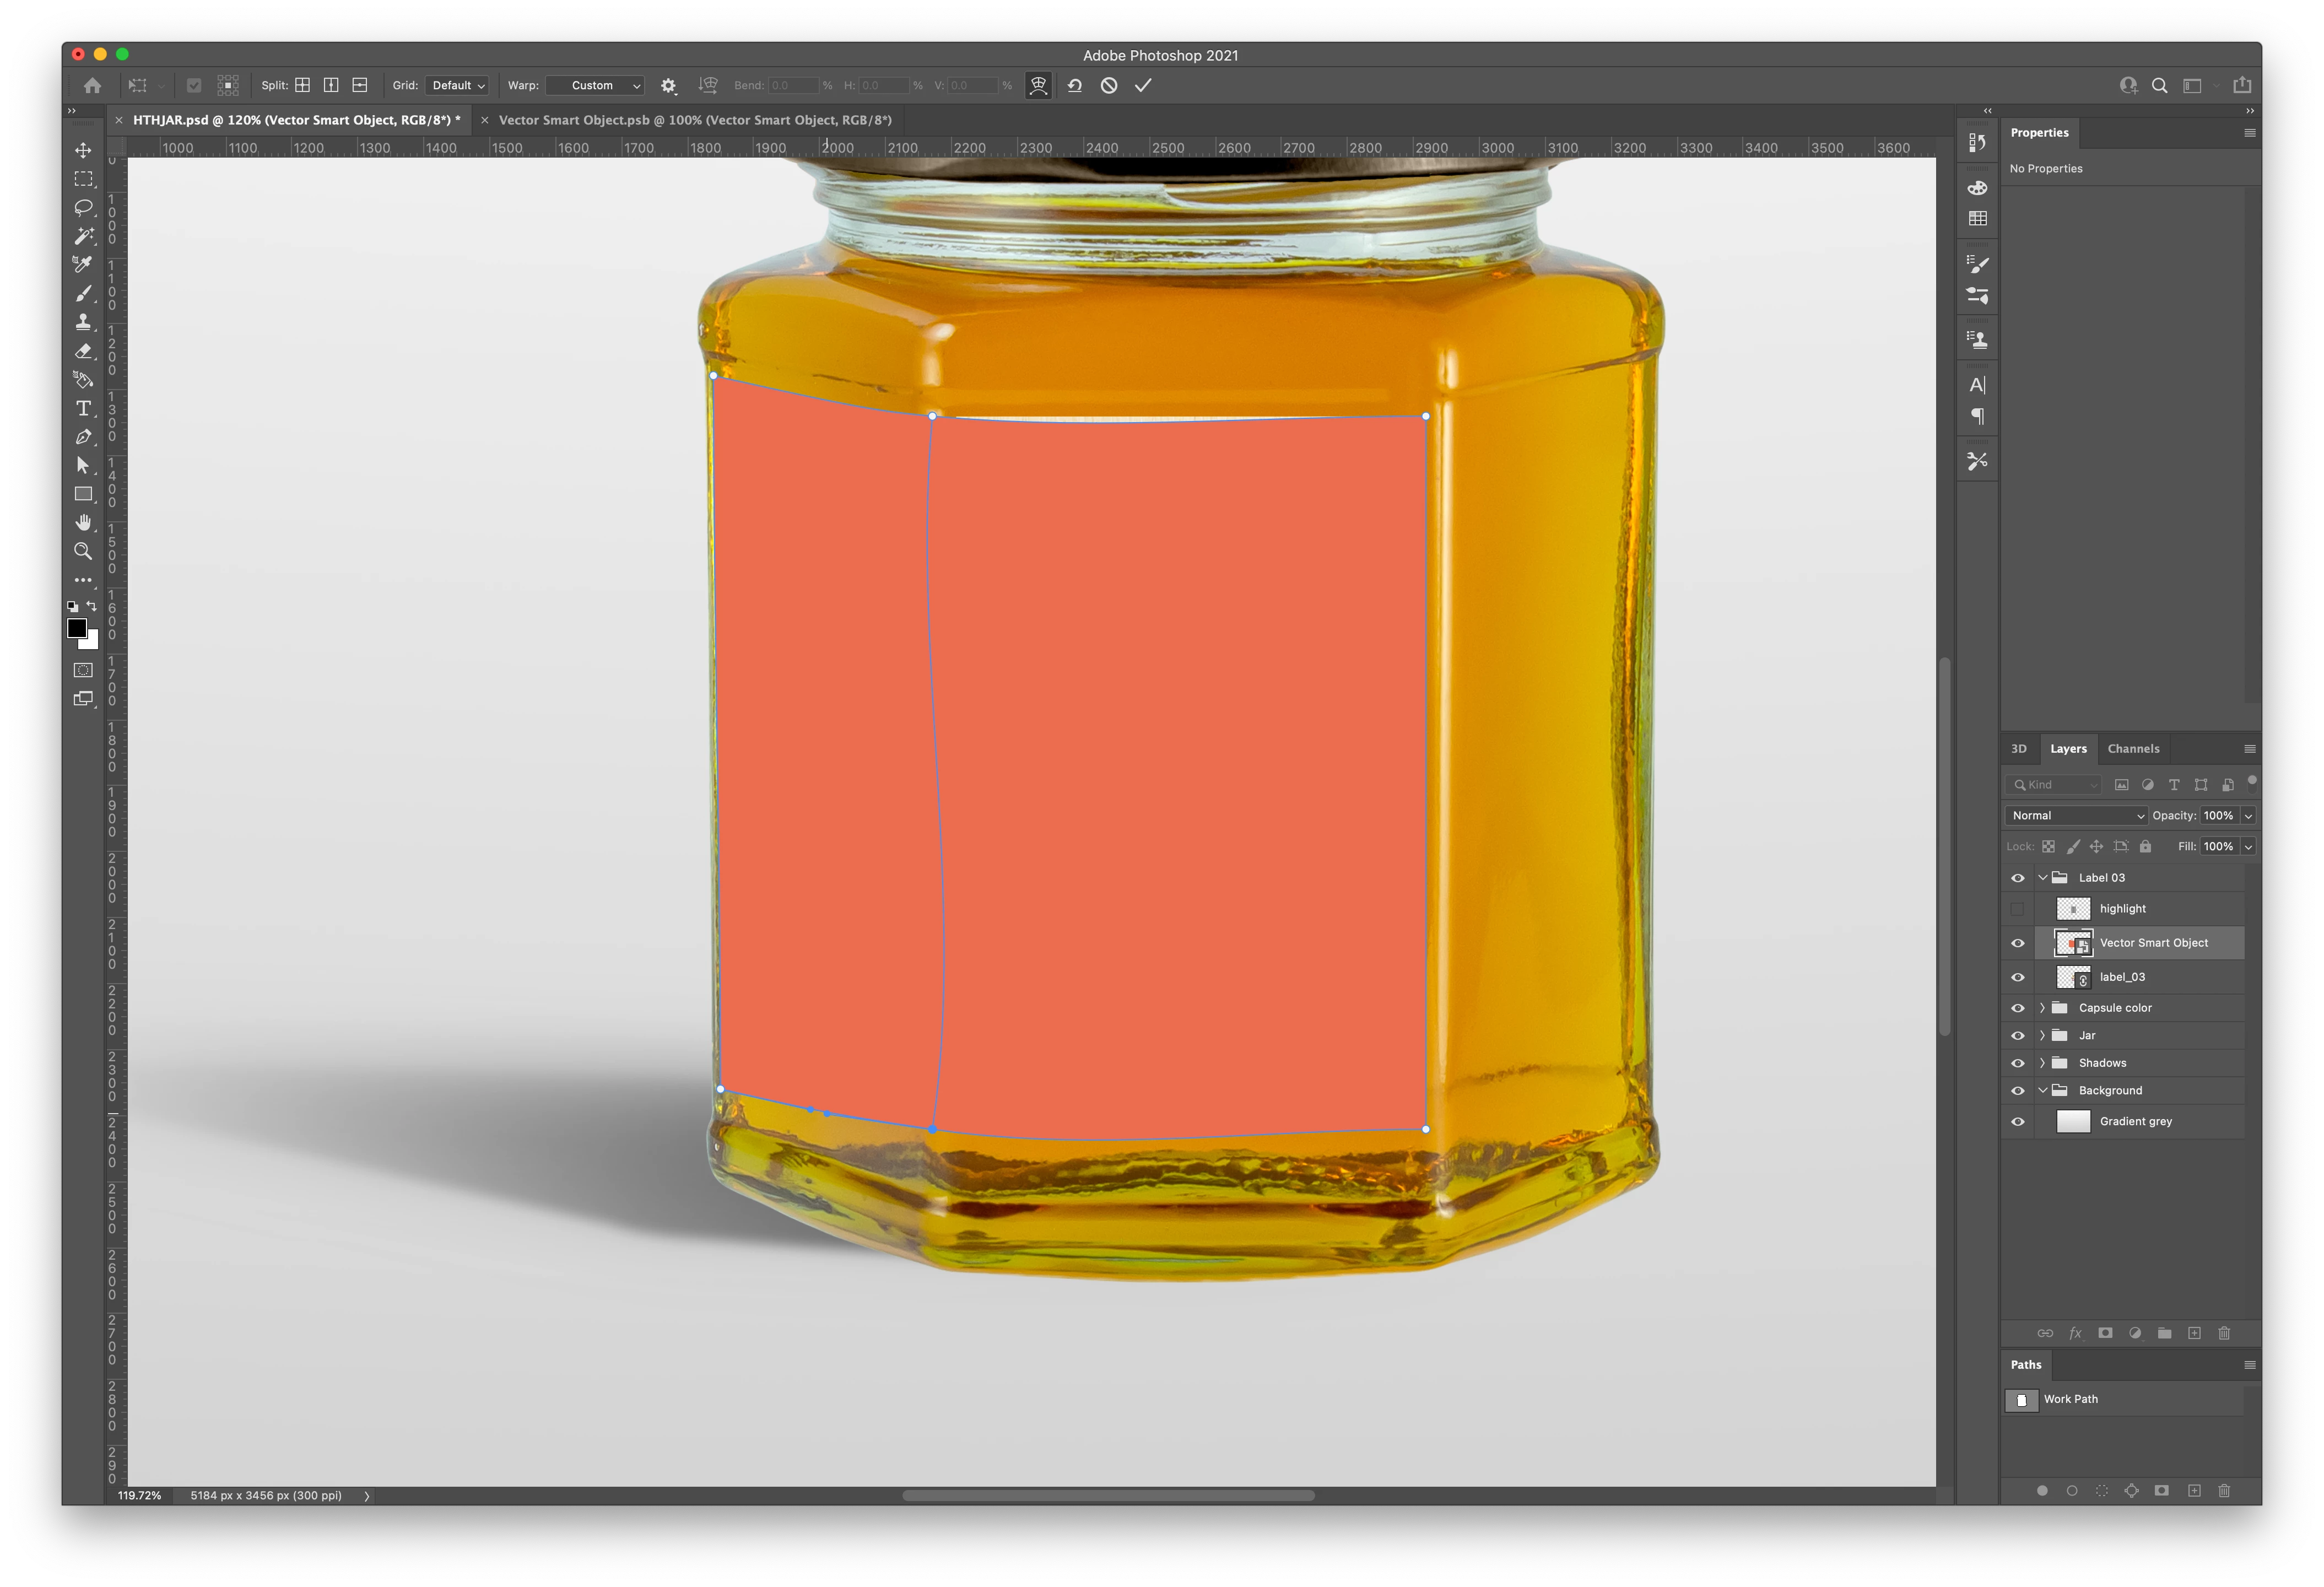The width and height of the screenshot is (2324, 1587).
Task: Hide the Gradient grey layer
Action: (x=2017, y=1122)
